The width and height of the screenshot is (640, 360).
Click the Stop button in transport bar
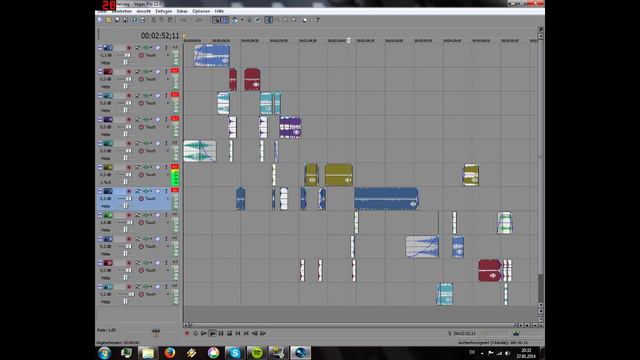[229, 333]
